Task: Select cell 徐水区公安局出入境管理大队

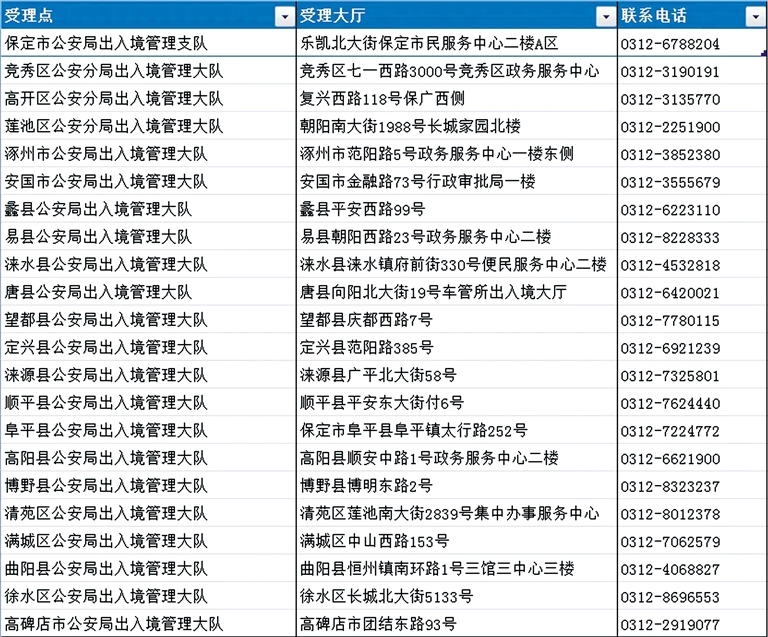Action: click(x=148, y=596)
